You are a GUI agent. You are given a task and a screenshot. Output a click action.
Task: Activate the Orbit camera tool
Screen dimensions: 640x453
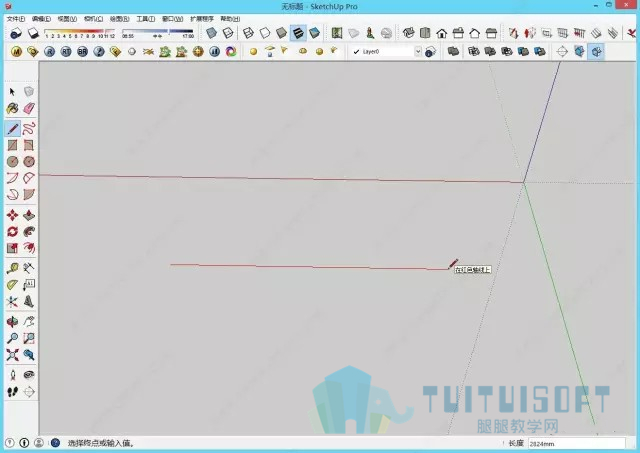(13, 322)
